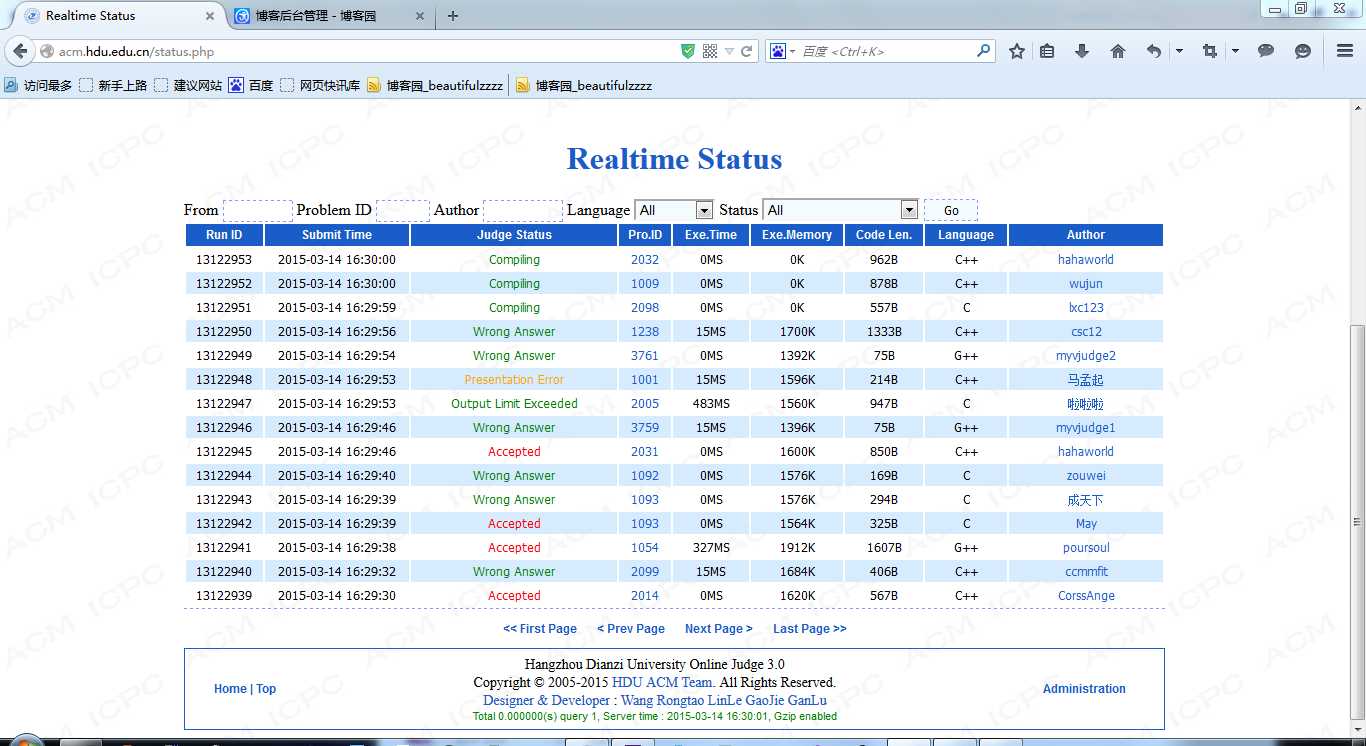
Task: Open problem 3761 link
Action: (645, 356)
